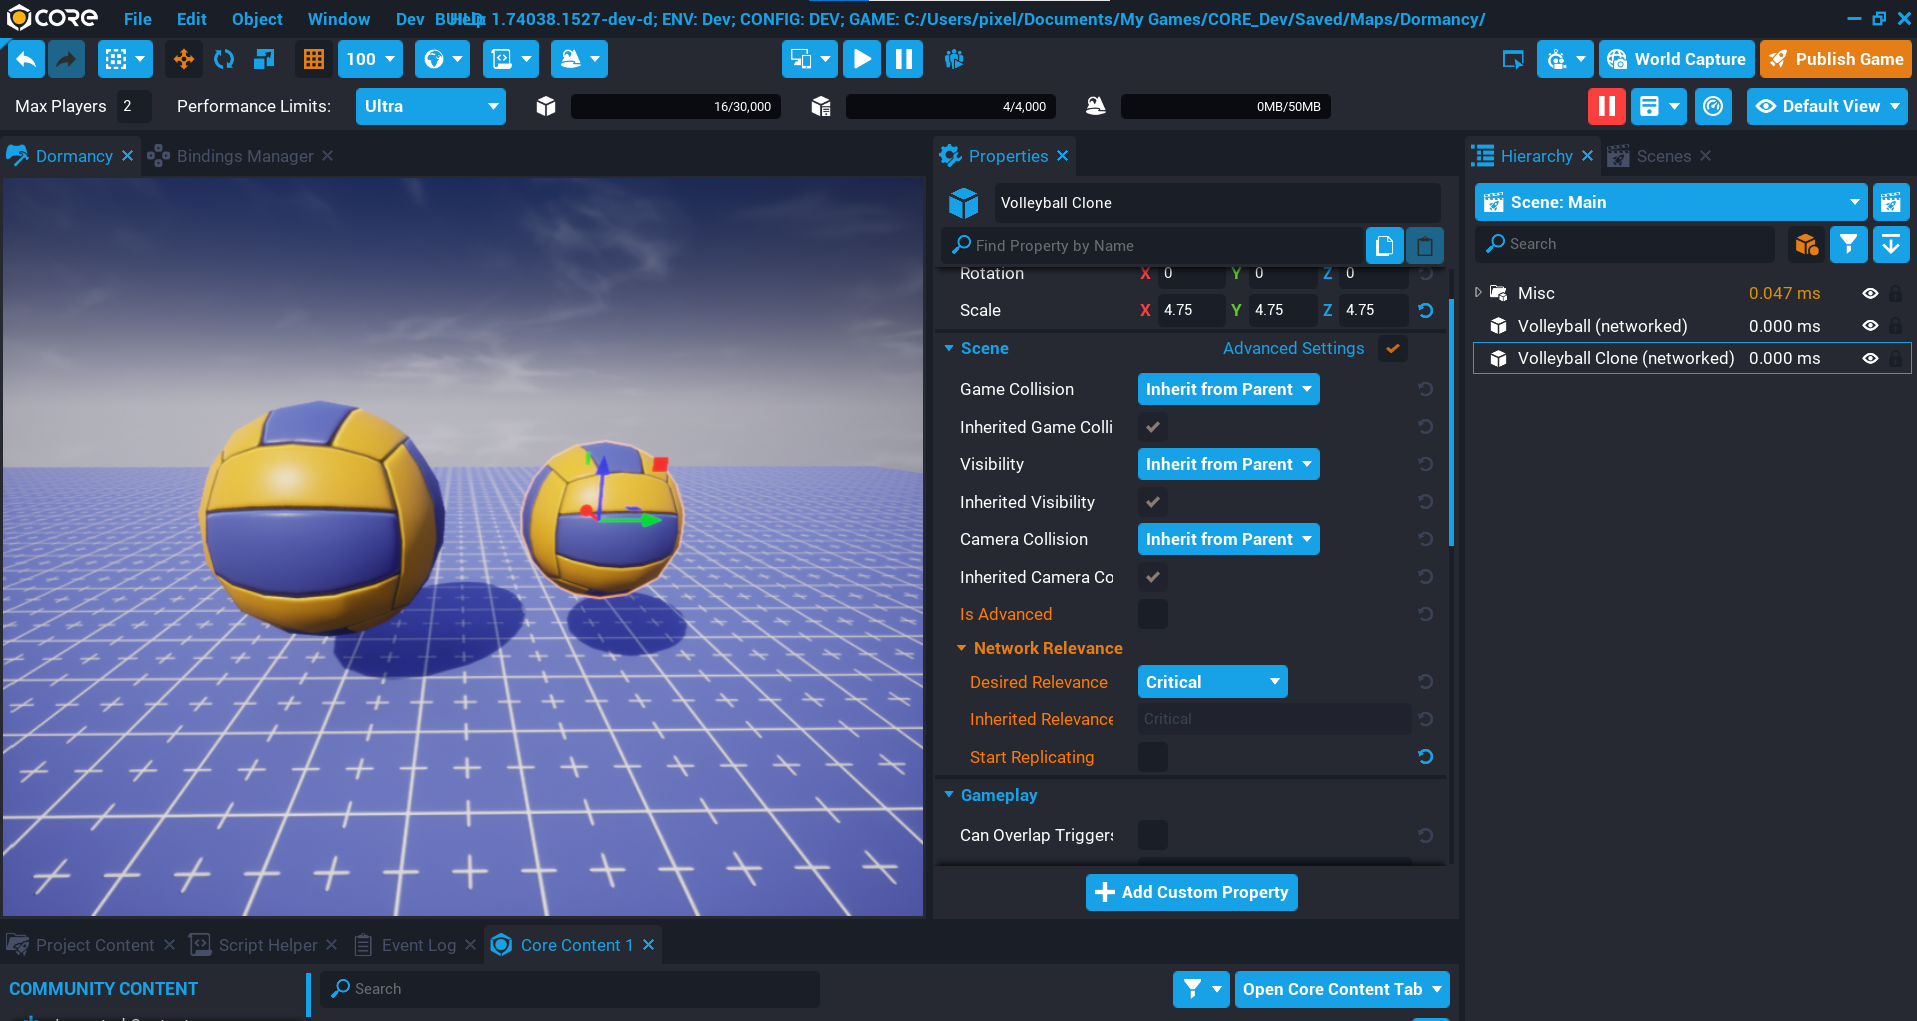Click the Hierarchy filter funnel icon
This screenshot has height=1021, width=1917.
pos(1848,244)
